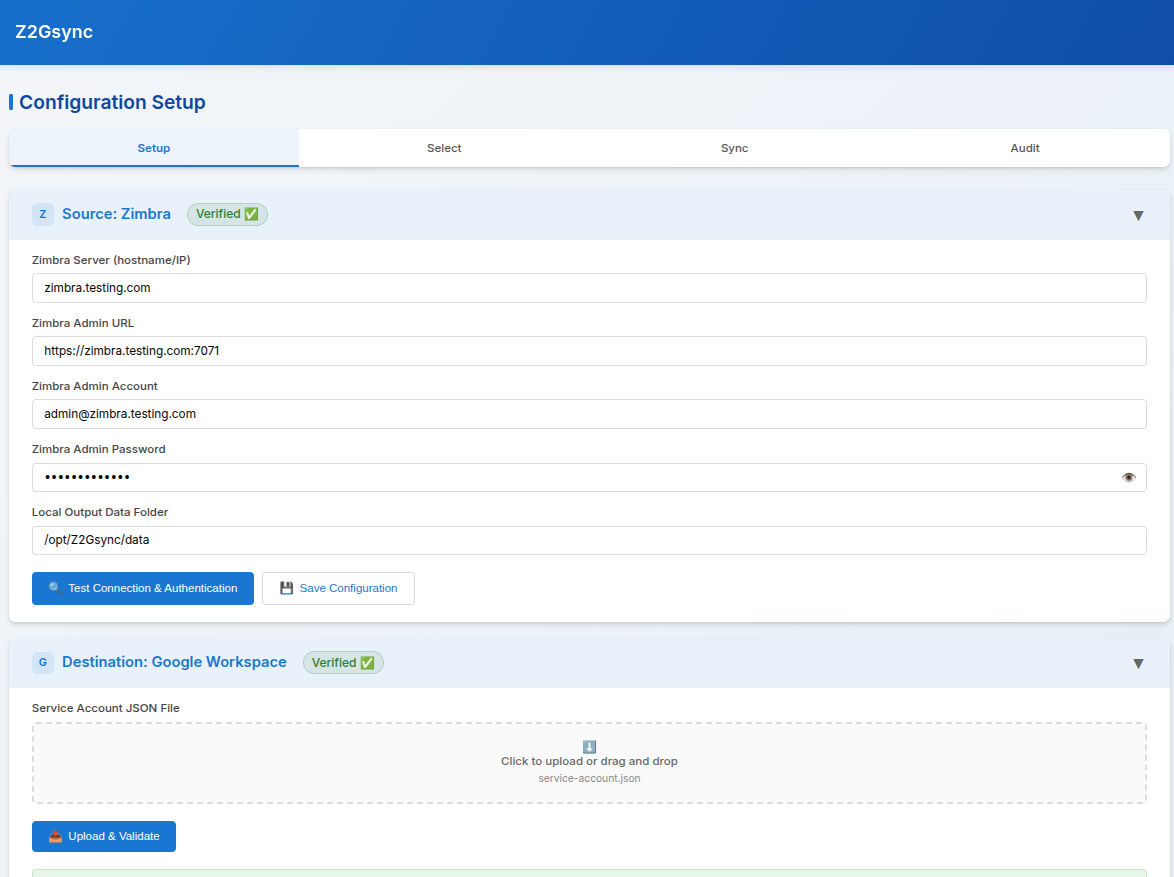The image size is (1174, 877).
Task: Click the checkmark in Google Workspace Verified badge
Action: pos(368,662)
